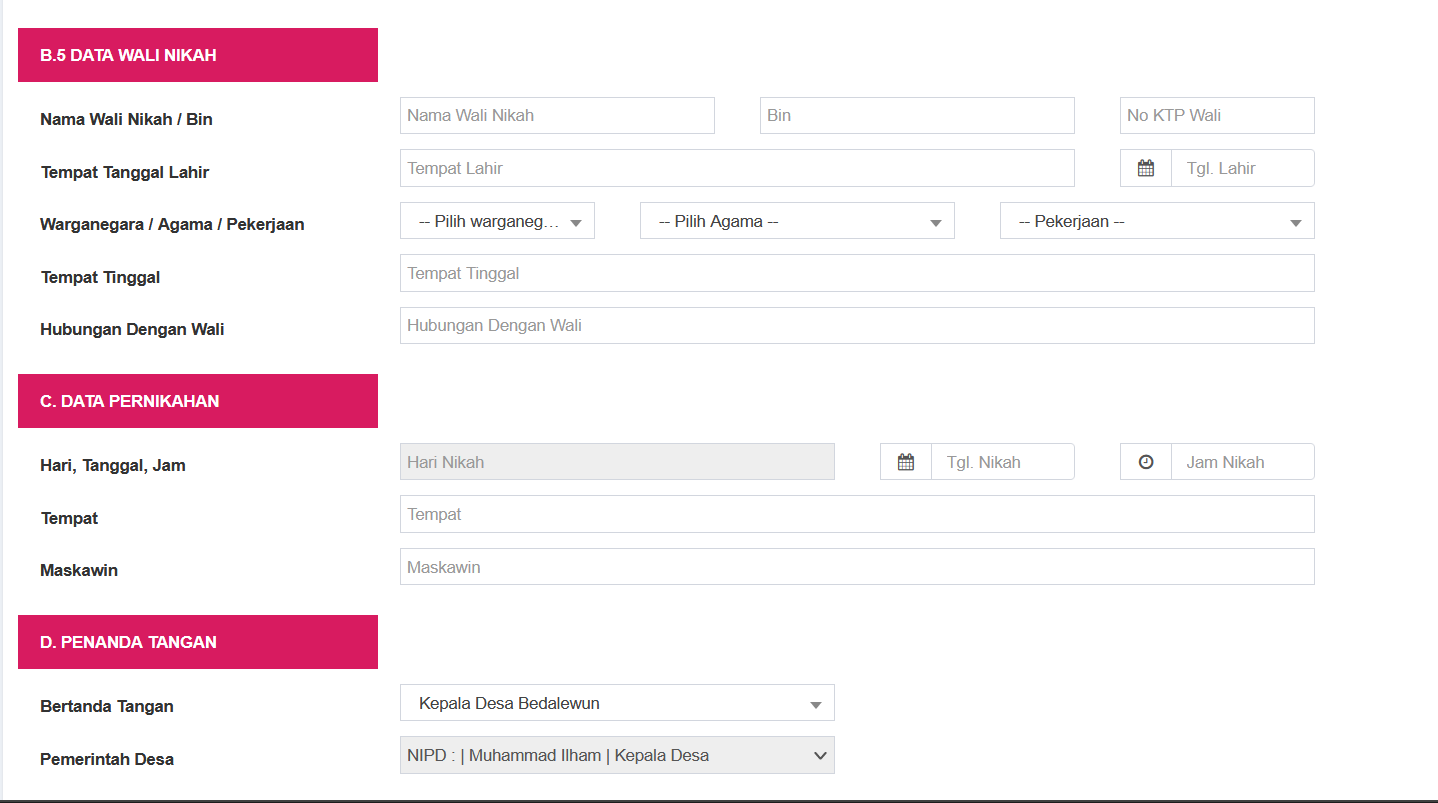1438x803 pixels.
Task: Click the Maskawin input field
Action: [x=857, y=566]
